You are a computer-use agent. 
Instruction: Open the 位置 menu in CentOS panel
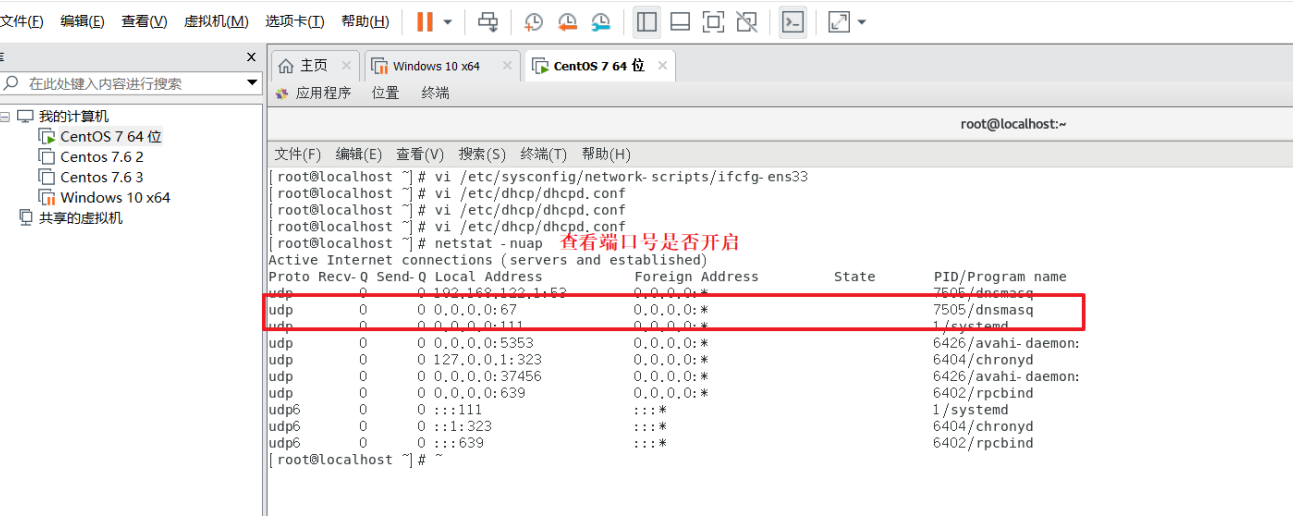tap(385, 93)
